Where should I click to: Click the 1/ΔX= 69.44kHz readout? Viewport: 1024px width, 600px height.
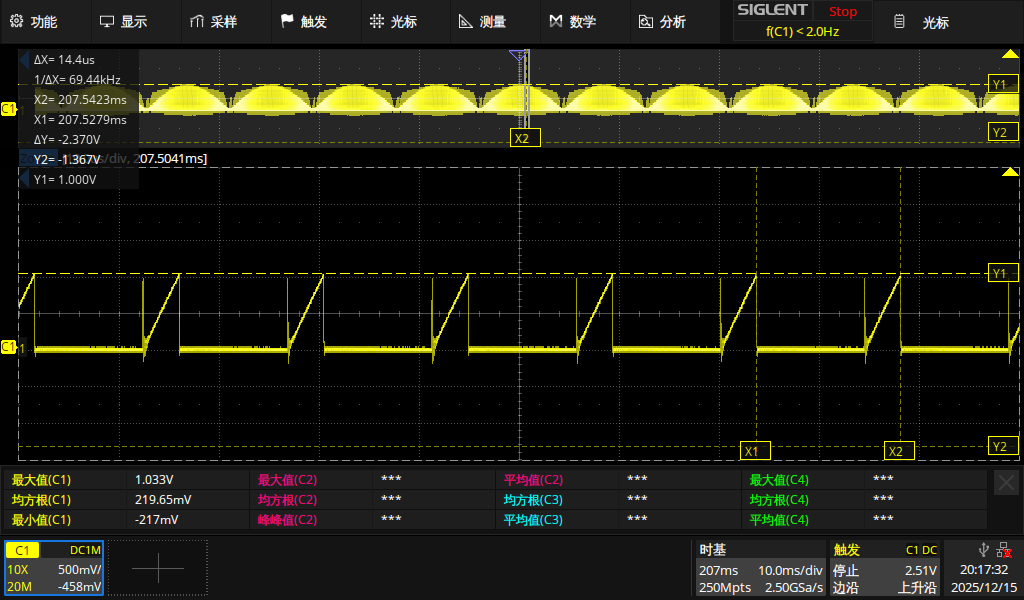coord(77,80)
